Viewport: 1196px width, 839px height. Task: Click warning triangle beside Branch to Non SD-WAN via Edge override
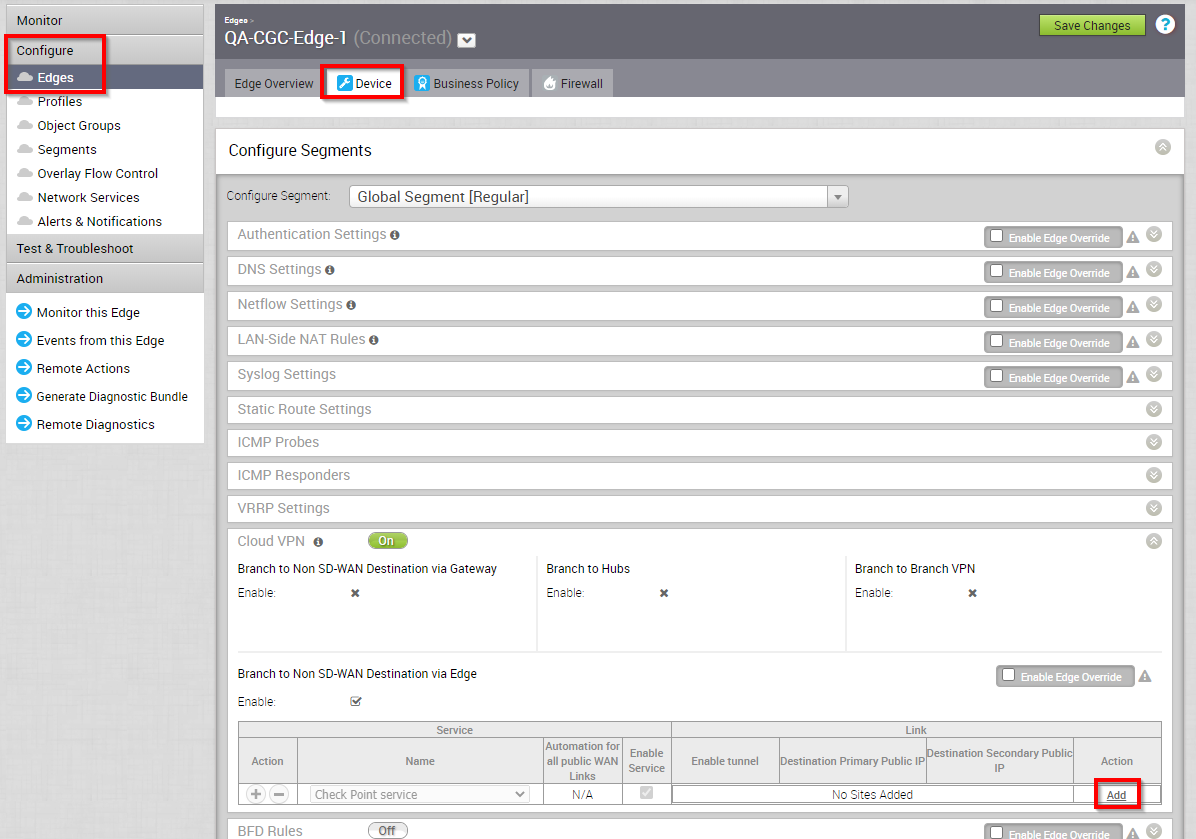(1145, 676)
